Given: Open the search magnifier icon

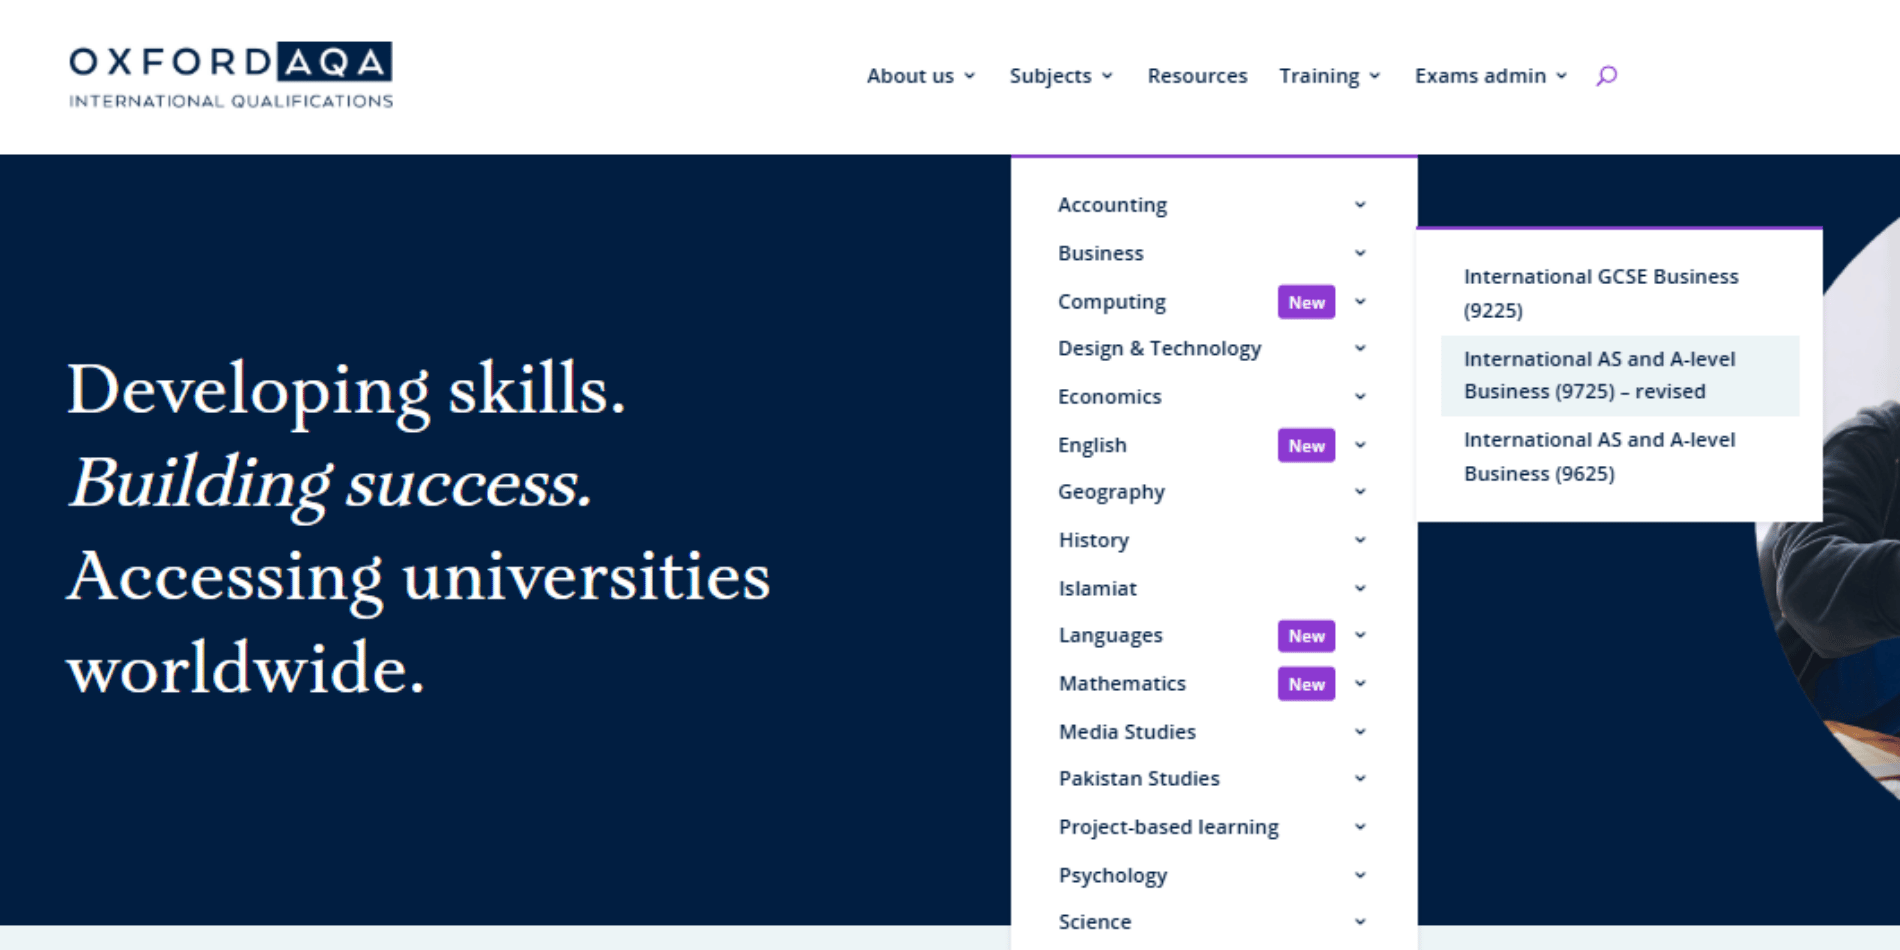Looking at the screenshot, I should pos(1606,76).
